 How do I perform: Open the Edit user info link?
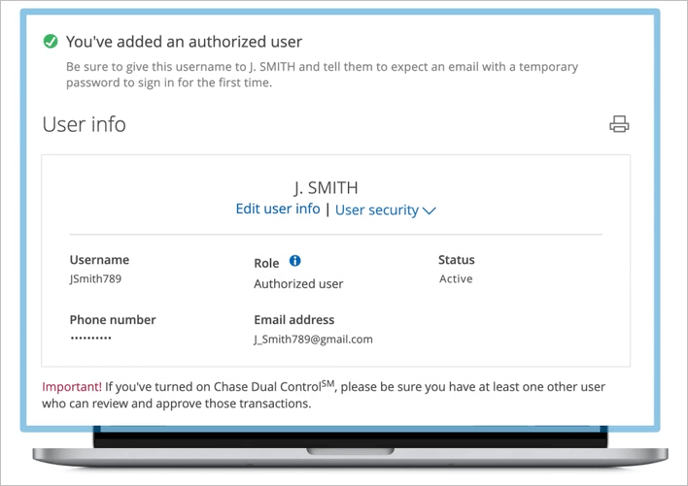[x=277, y=209]
